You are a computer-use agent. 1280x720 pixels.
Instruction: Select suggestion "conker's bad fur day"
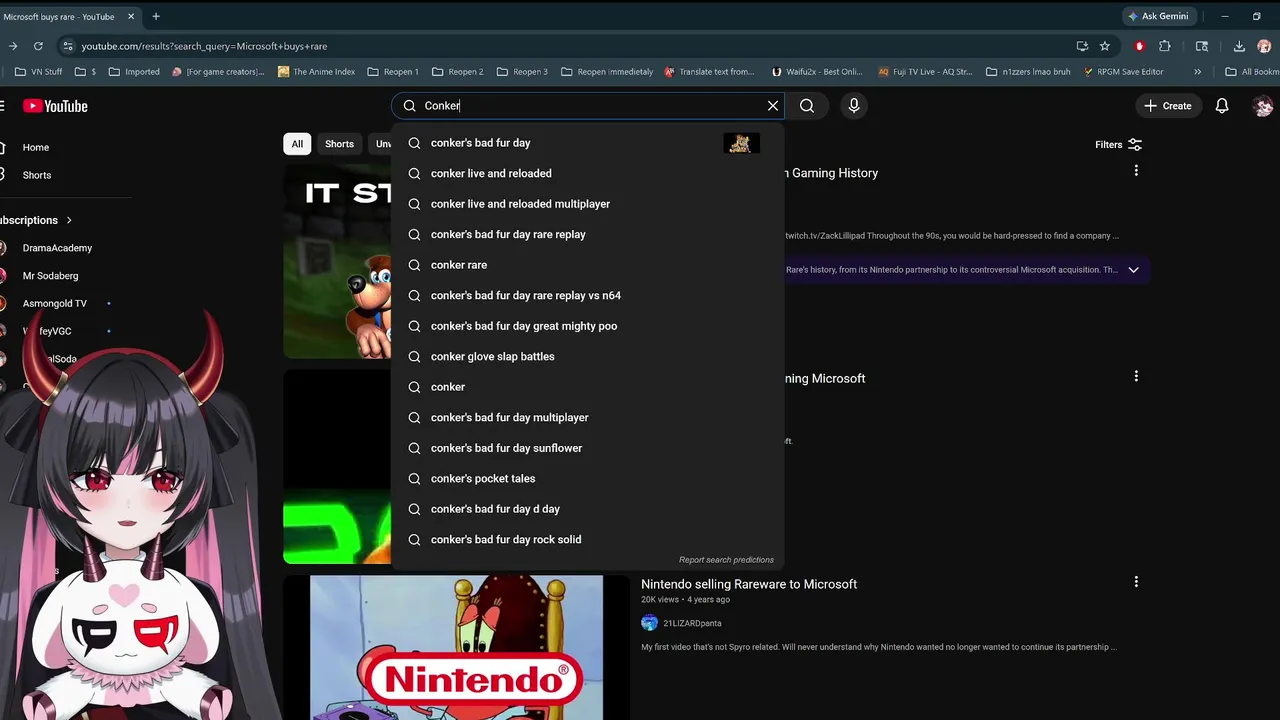pos(588,143)
